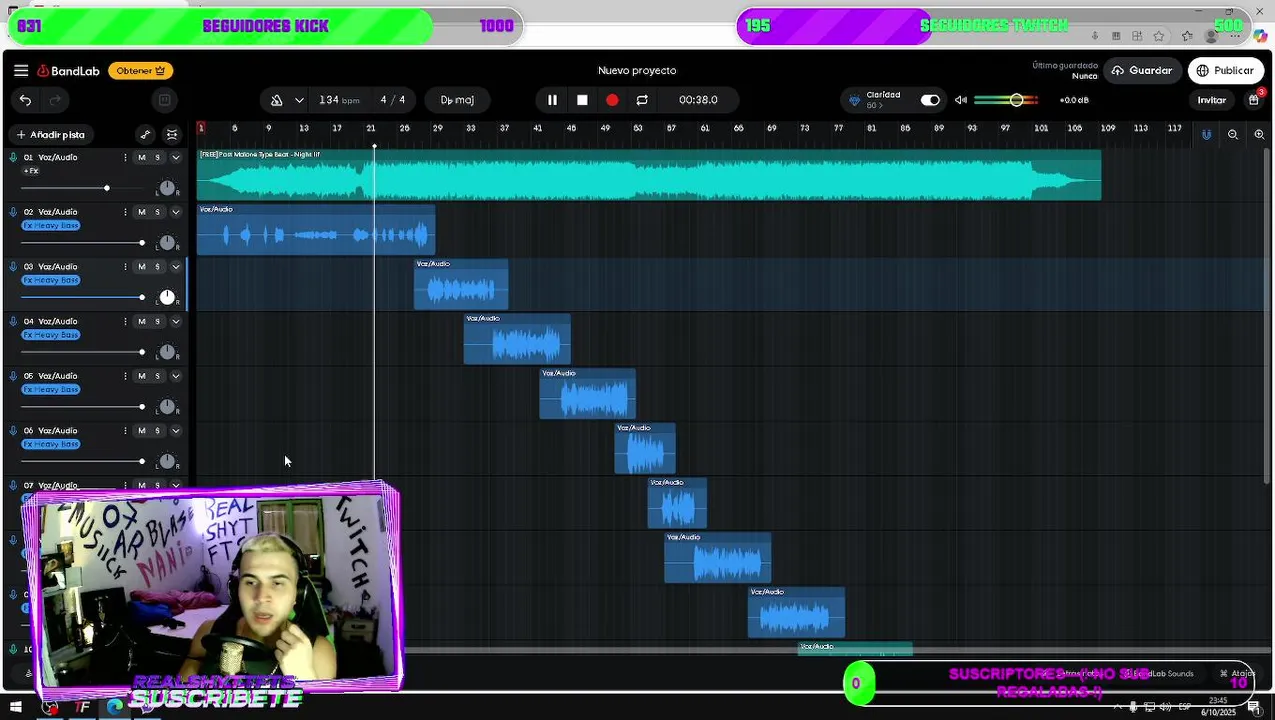This screenshot has width=1275, height=720.
Task: Open the Db maj key selector
Action: click(x=457, y=100)
